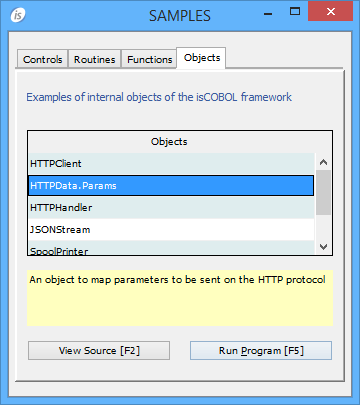Image resolution: width=360 pixels, height=405 pixels.
Task: Click the list scrollbar thumb
Action: tap(323, 192)
